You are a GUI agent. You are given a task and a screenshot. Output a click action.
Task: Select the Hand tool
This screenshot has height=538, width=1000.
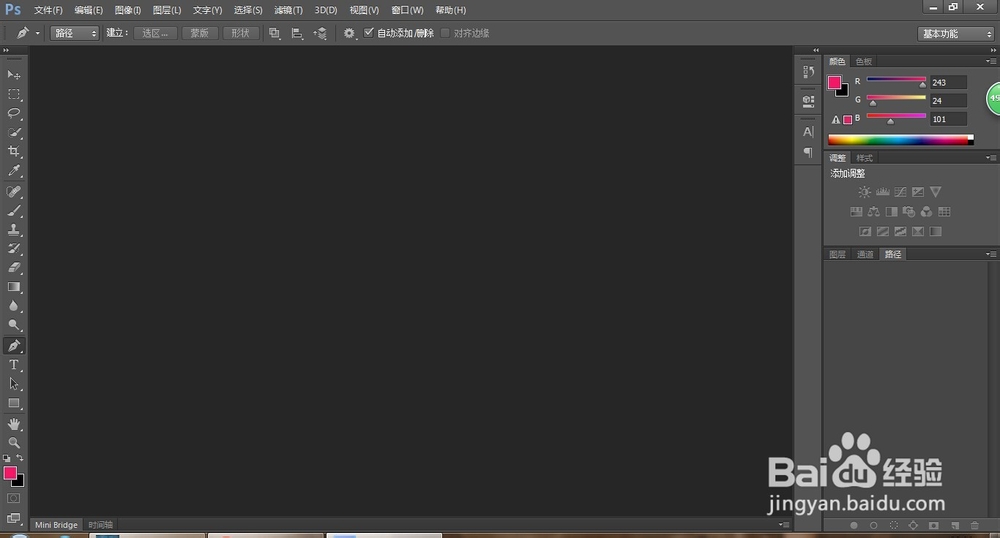click(13, 424)
